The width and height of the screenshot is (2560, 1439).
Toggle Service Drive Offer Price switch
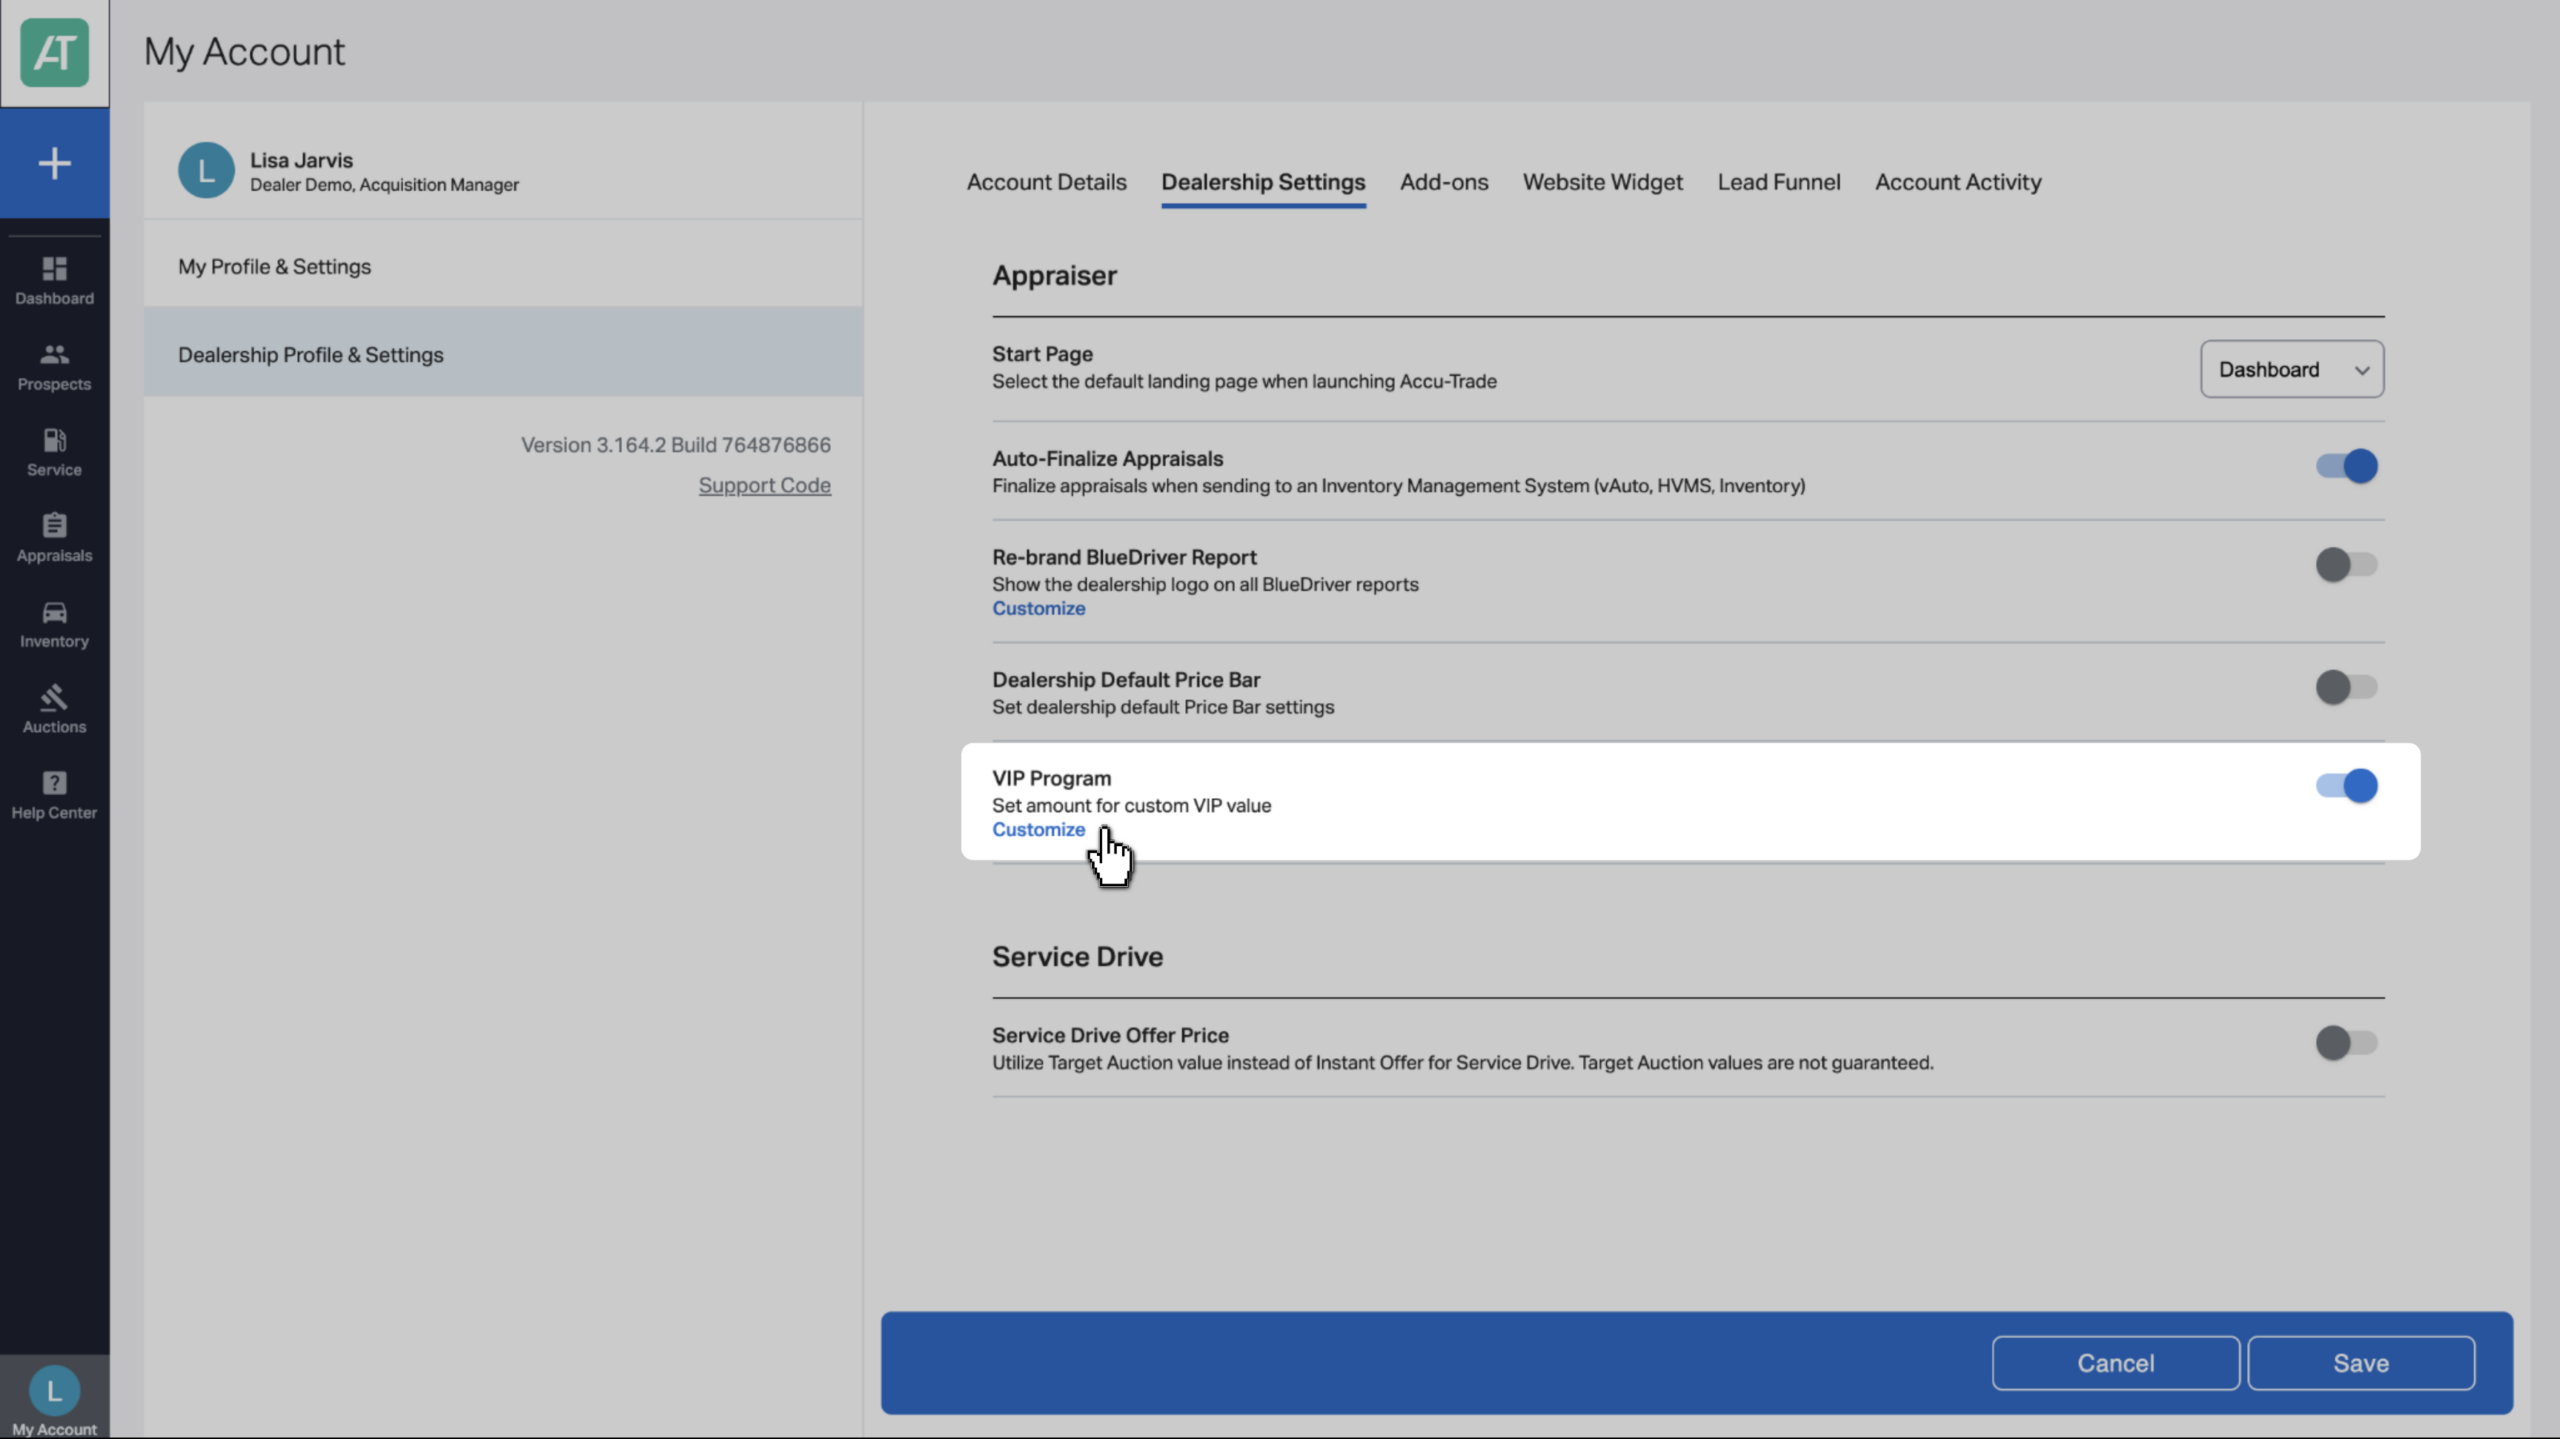(2346, 1042)
